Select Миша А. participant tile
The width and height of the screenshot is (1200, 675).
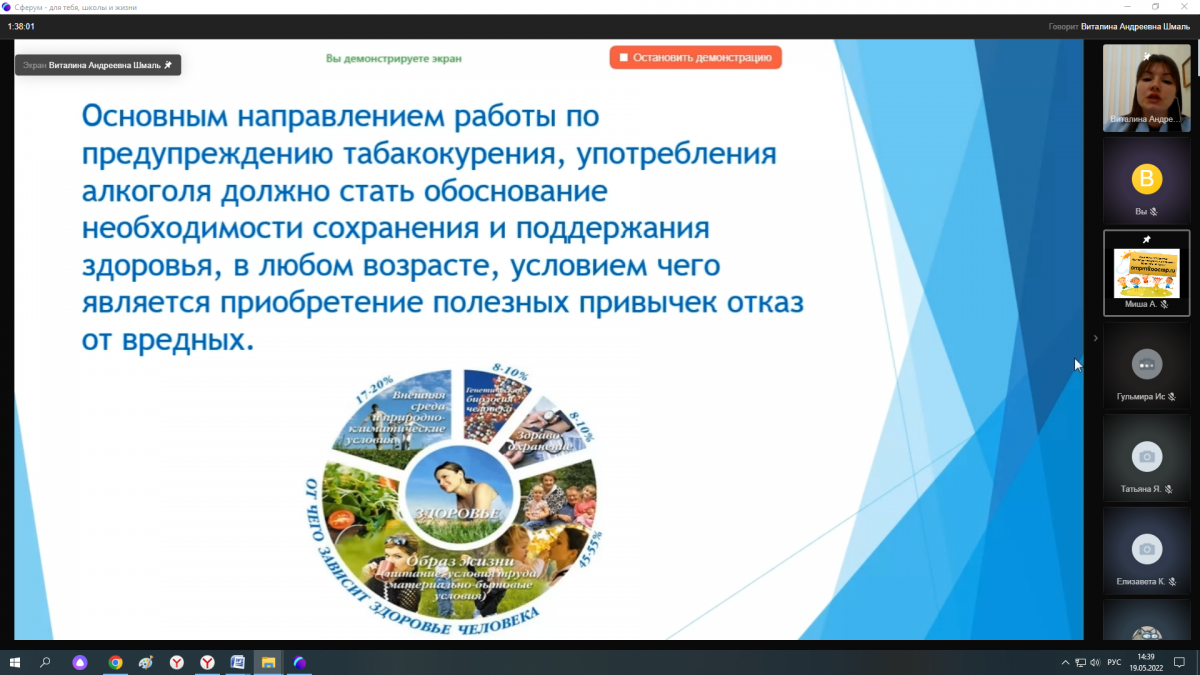click(x=1146, y=272)
